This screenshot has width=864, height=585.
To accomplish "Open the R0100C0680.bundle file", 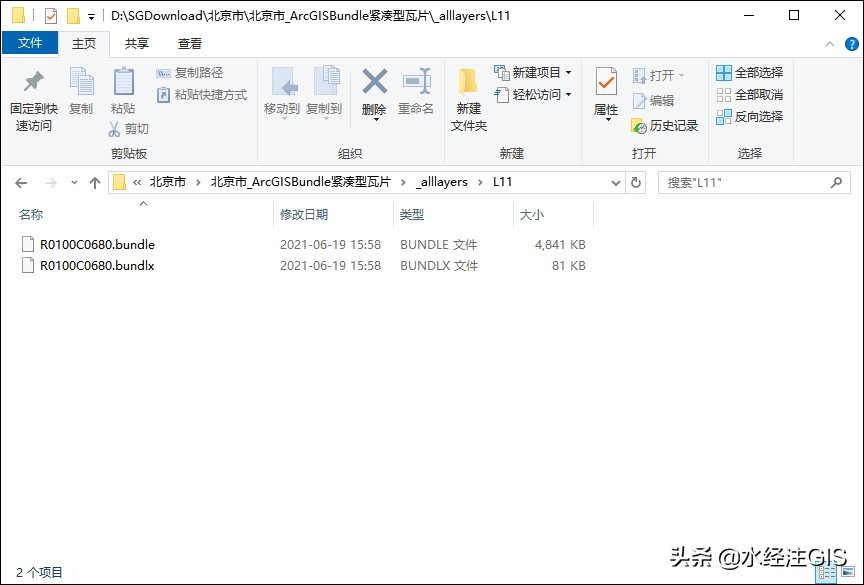I will [95, 243].
